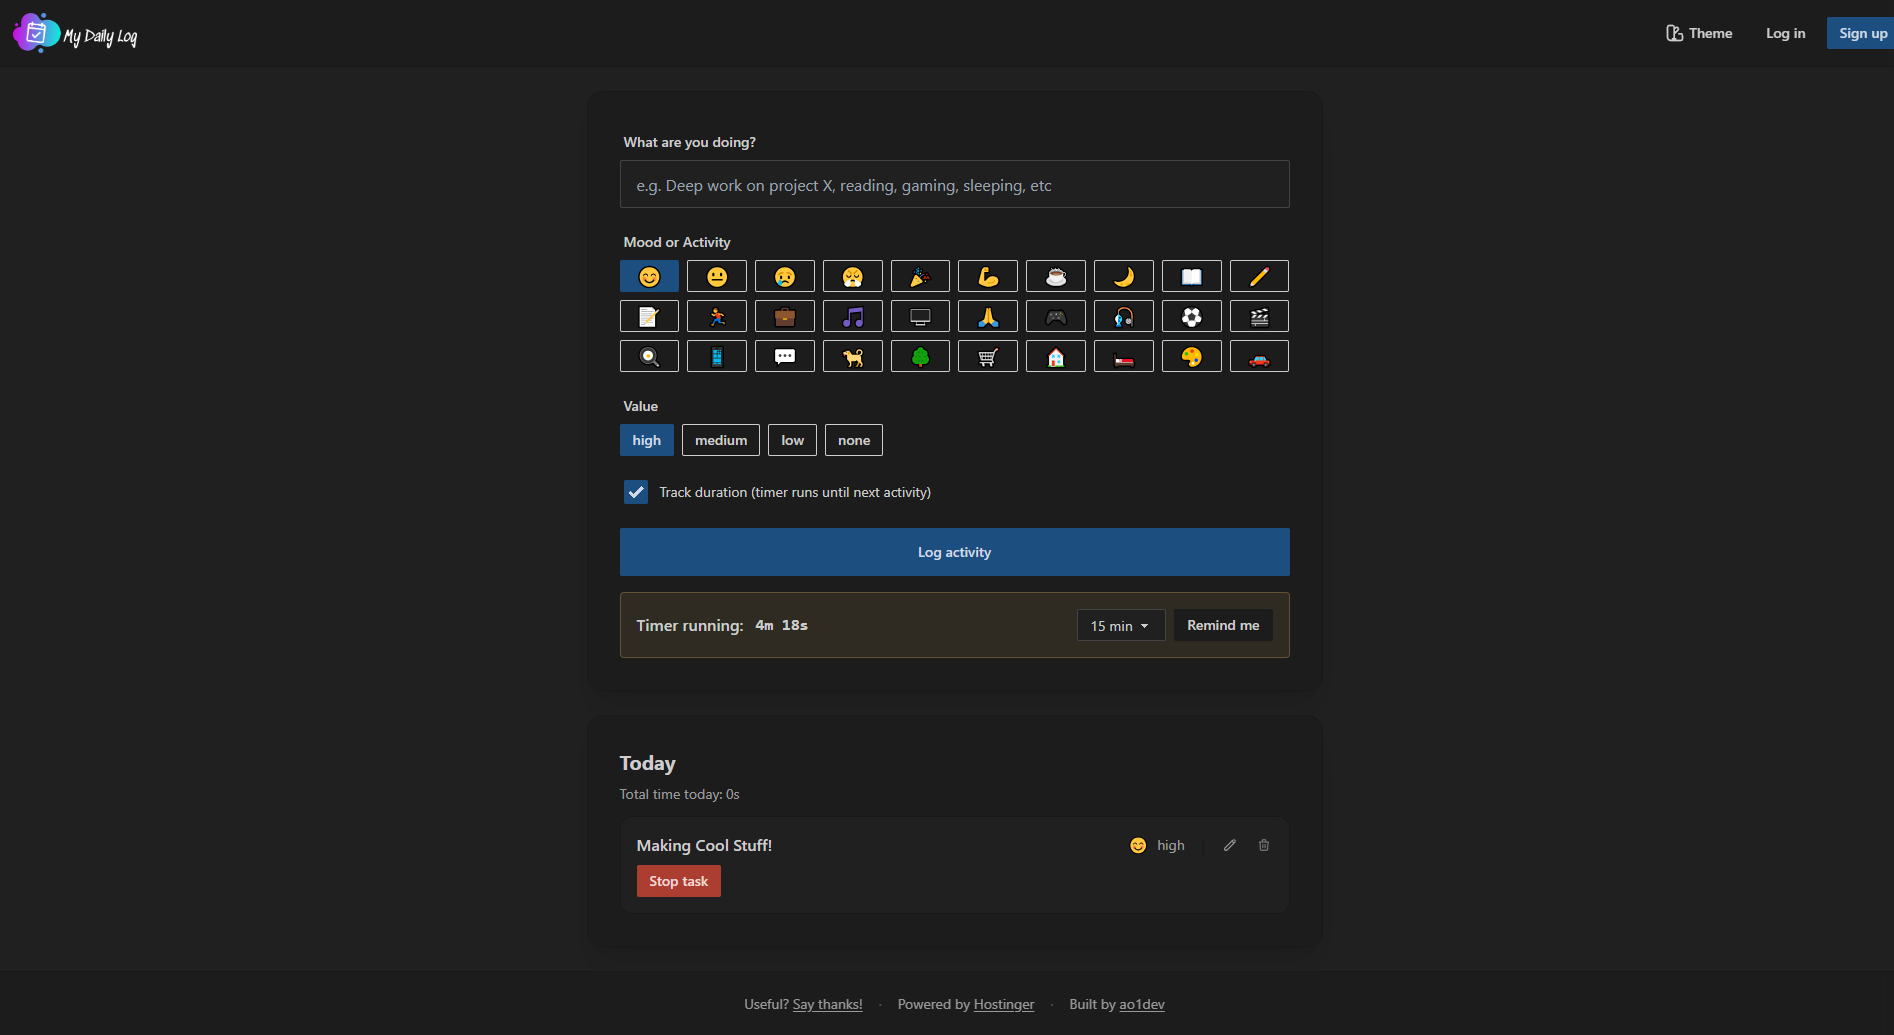Stop the running task
The image size is (1894, 1035).
pos(678,881)
